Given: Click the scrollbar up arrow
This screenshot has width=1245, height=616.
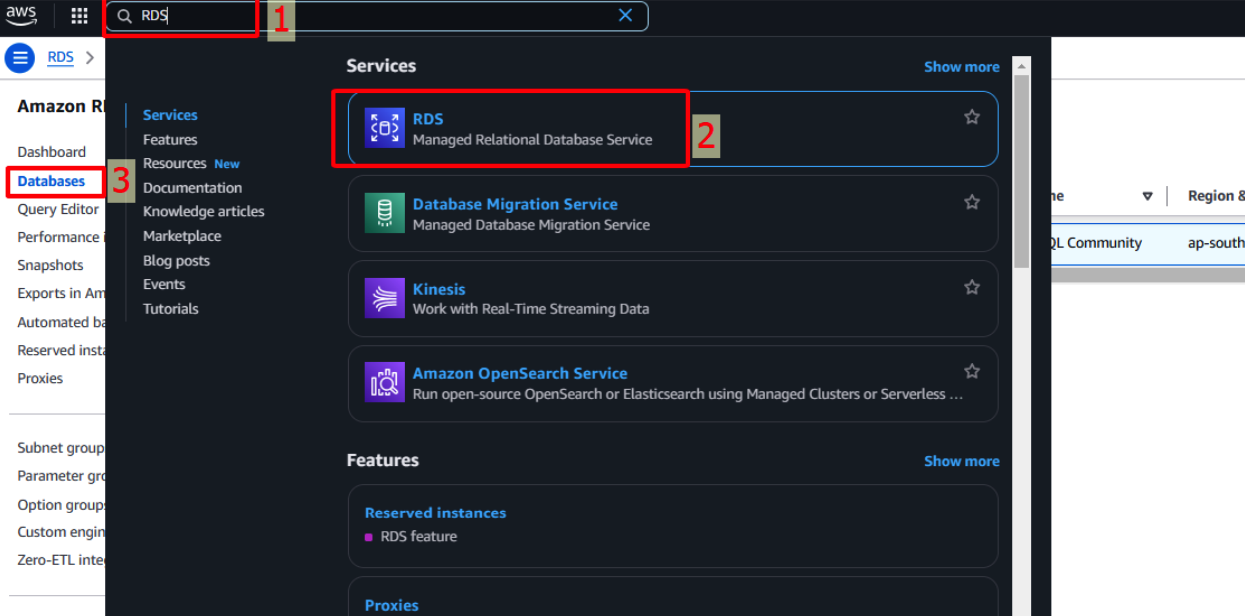Looking at the screenshot, I should click(1021, 67).
